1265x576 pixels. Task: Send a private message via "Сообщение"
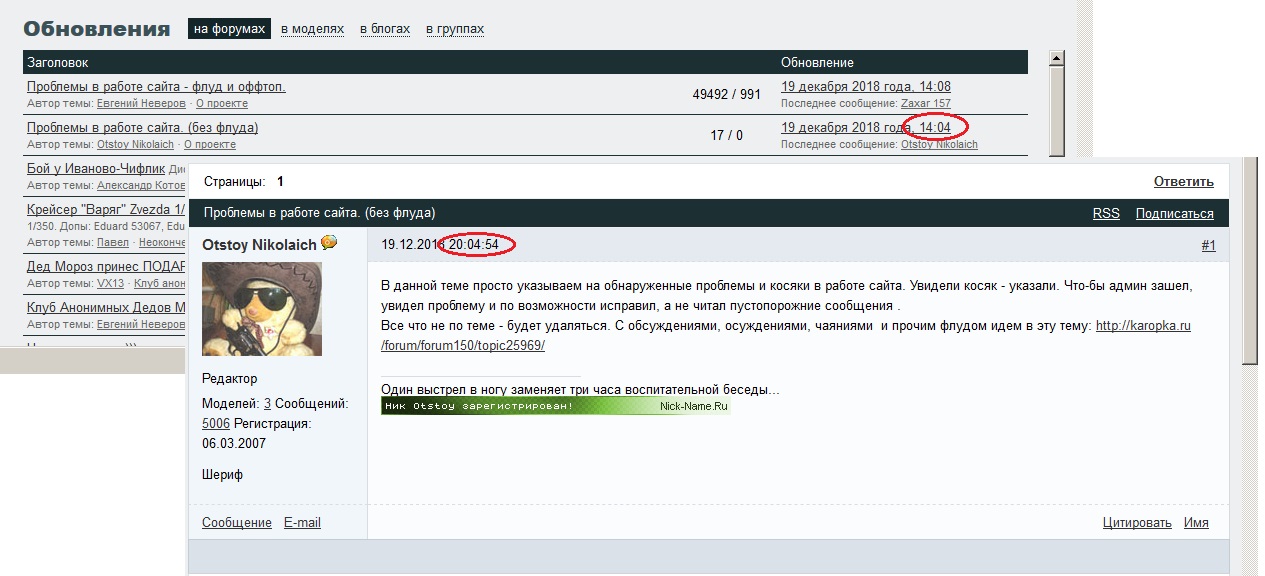tap(237, 522)
